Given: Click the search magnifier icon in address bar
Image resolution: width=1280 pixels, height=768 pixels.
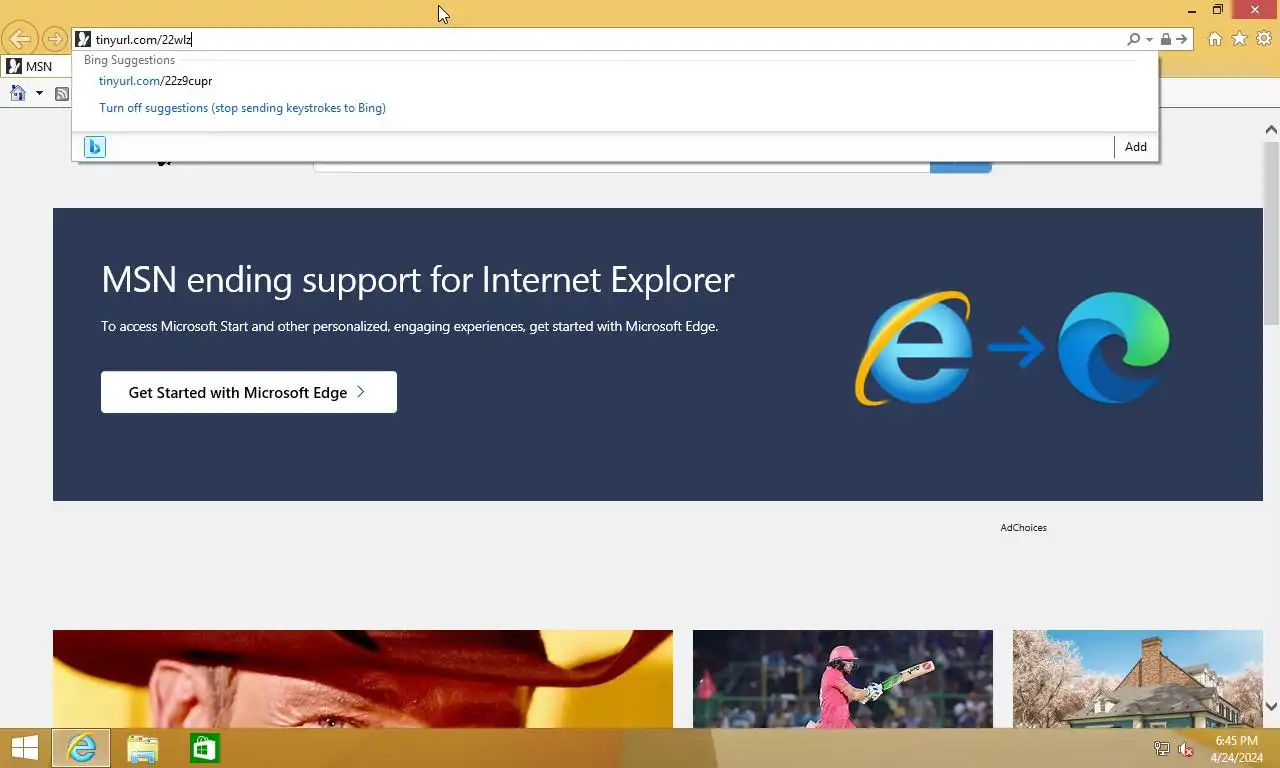Looking at the screenshot, I should point(1133,39).
